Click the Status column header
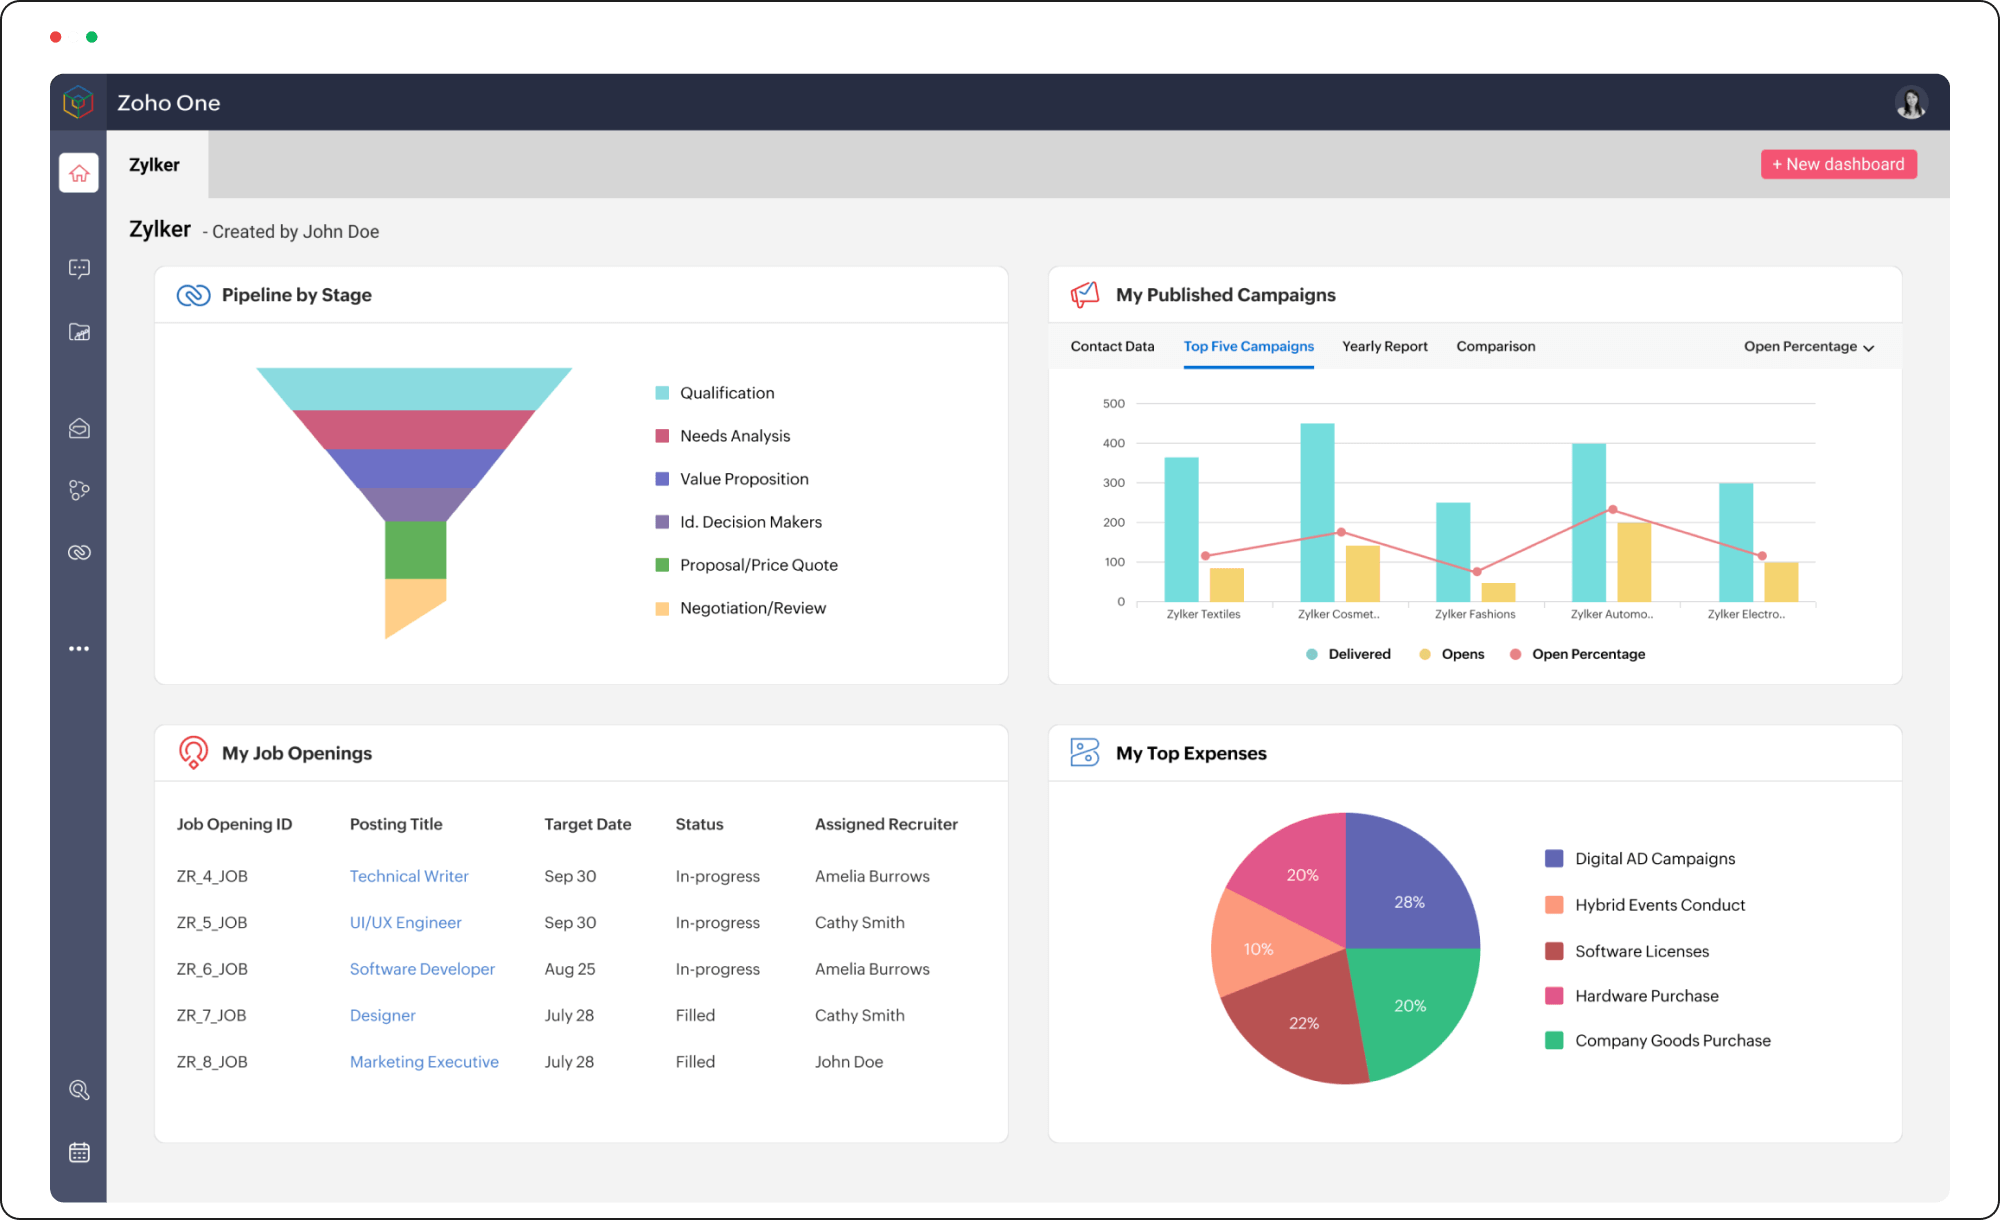2000x1220 pixels. coord(699,824)
